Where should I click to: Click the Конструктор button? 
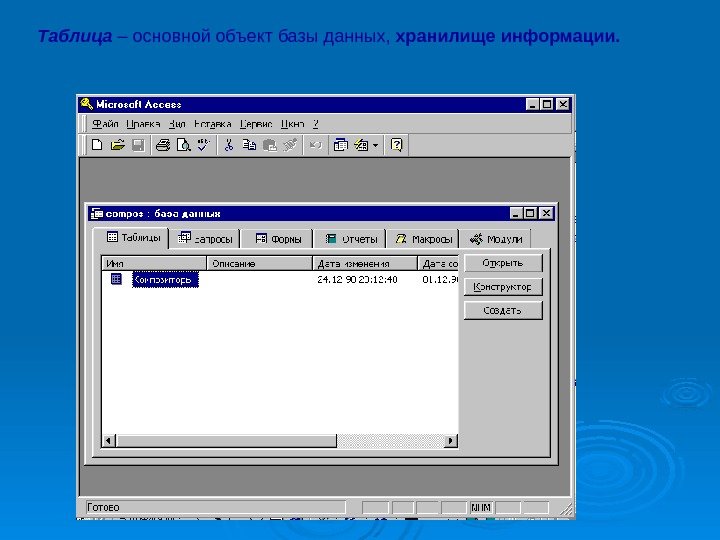503,287
